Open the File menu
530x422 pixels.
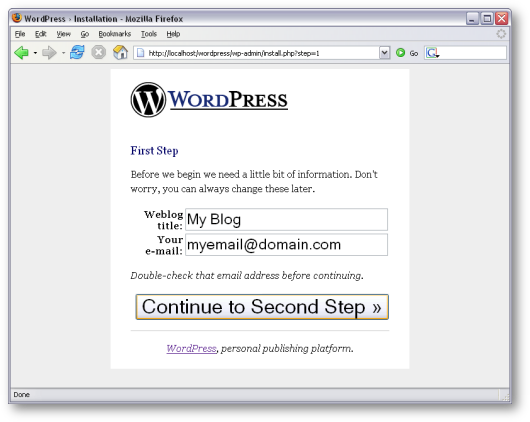coord(20,34)
